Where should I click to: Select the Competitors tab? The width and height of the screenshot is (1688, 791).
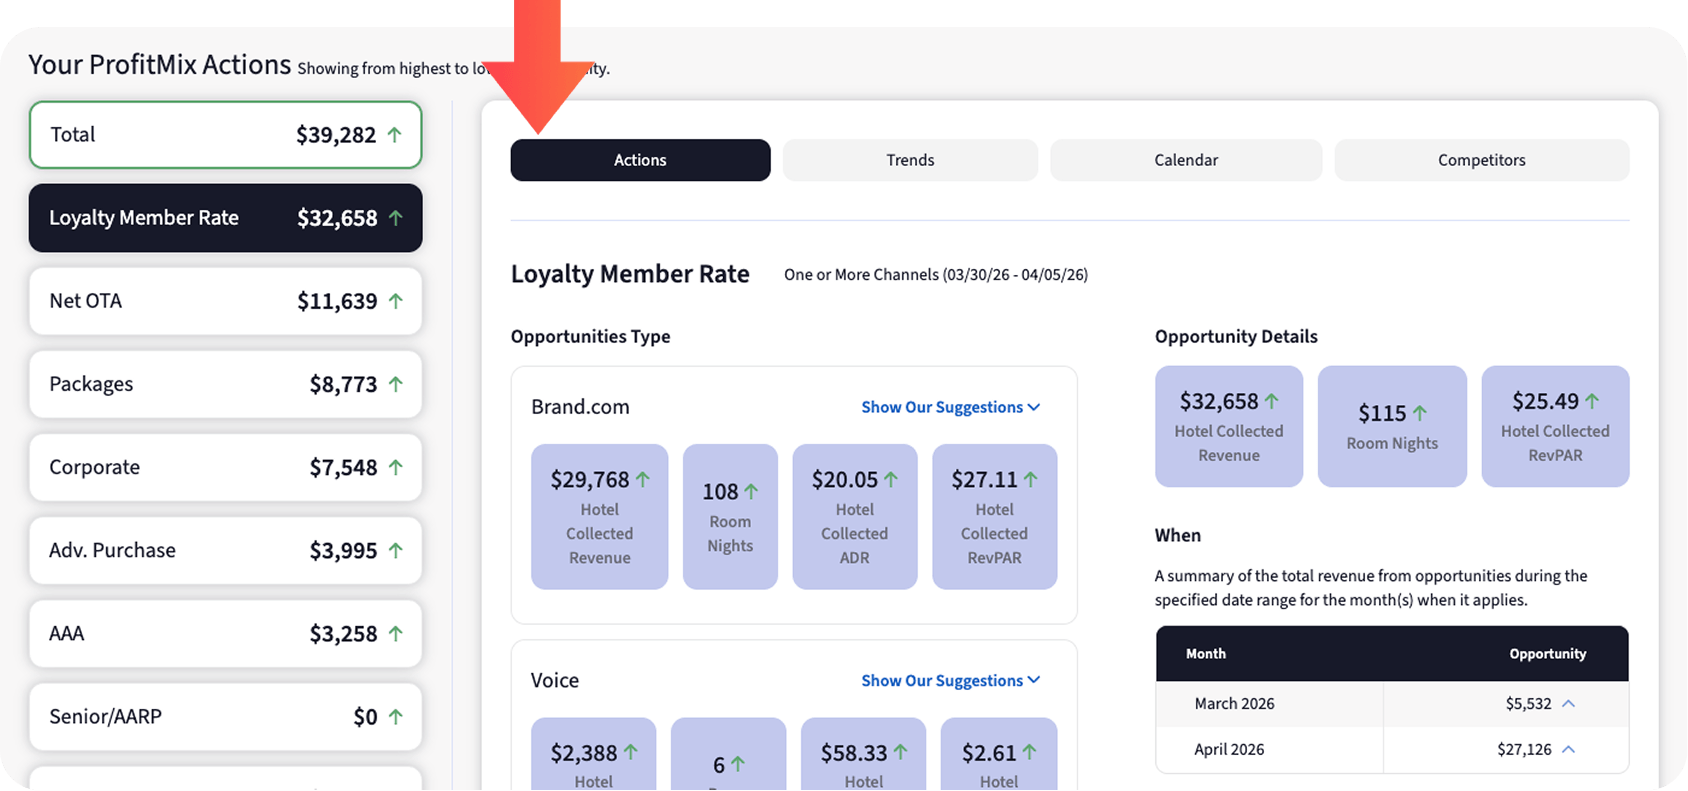coord(1481,160)
